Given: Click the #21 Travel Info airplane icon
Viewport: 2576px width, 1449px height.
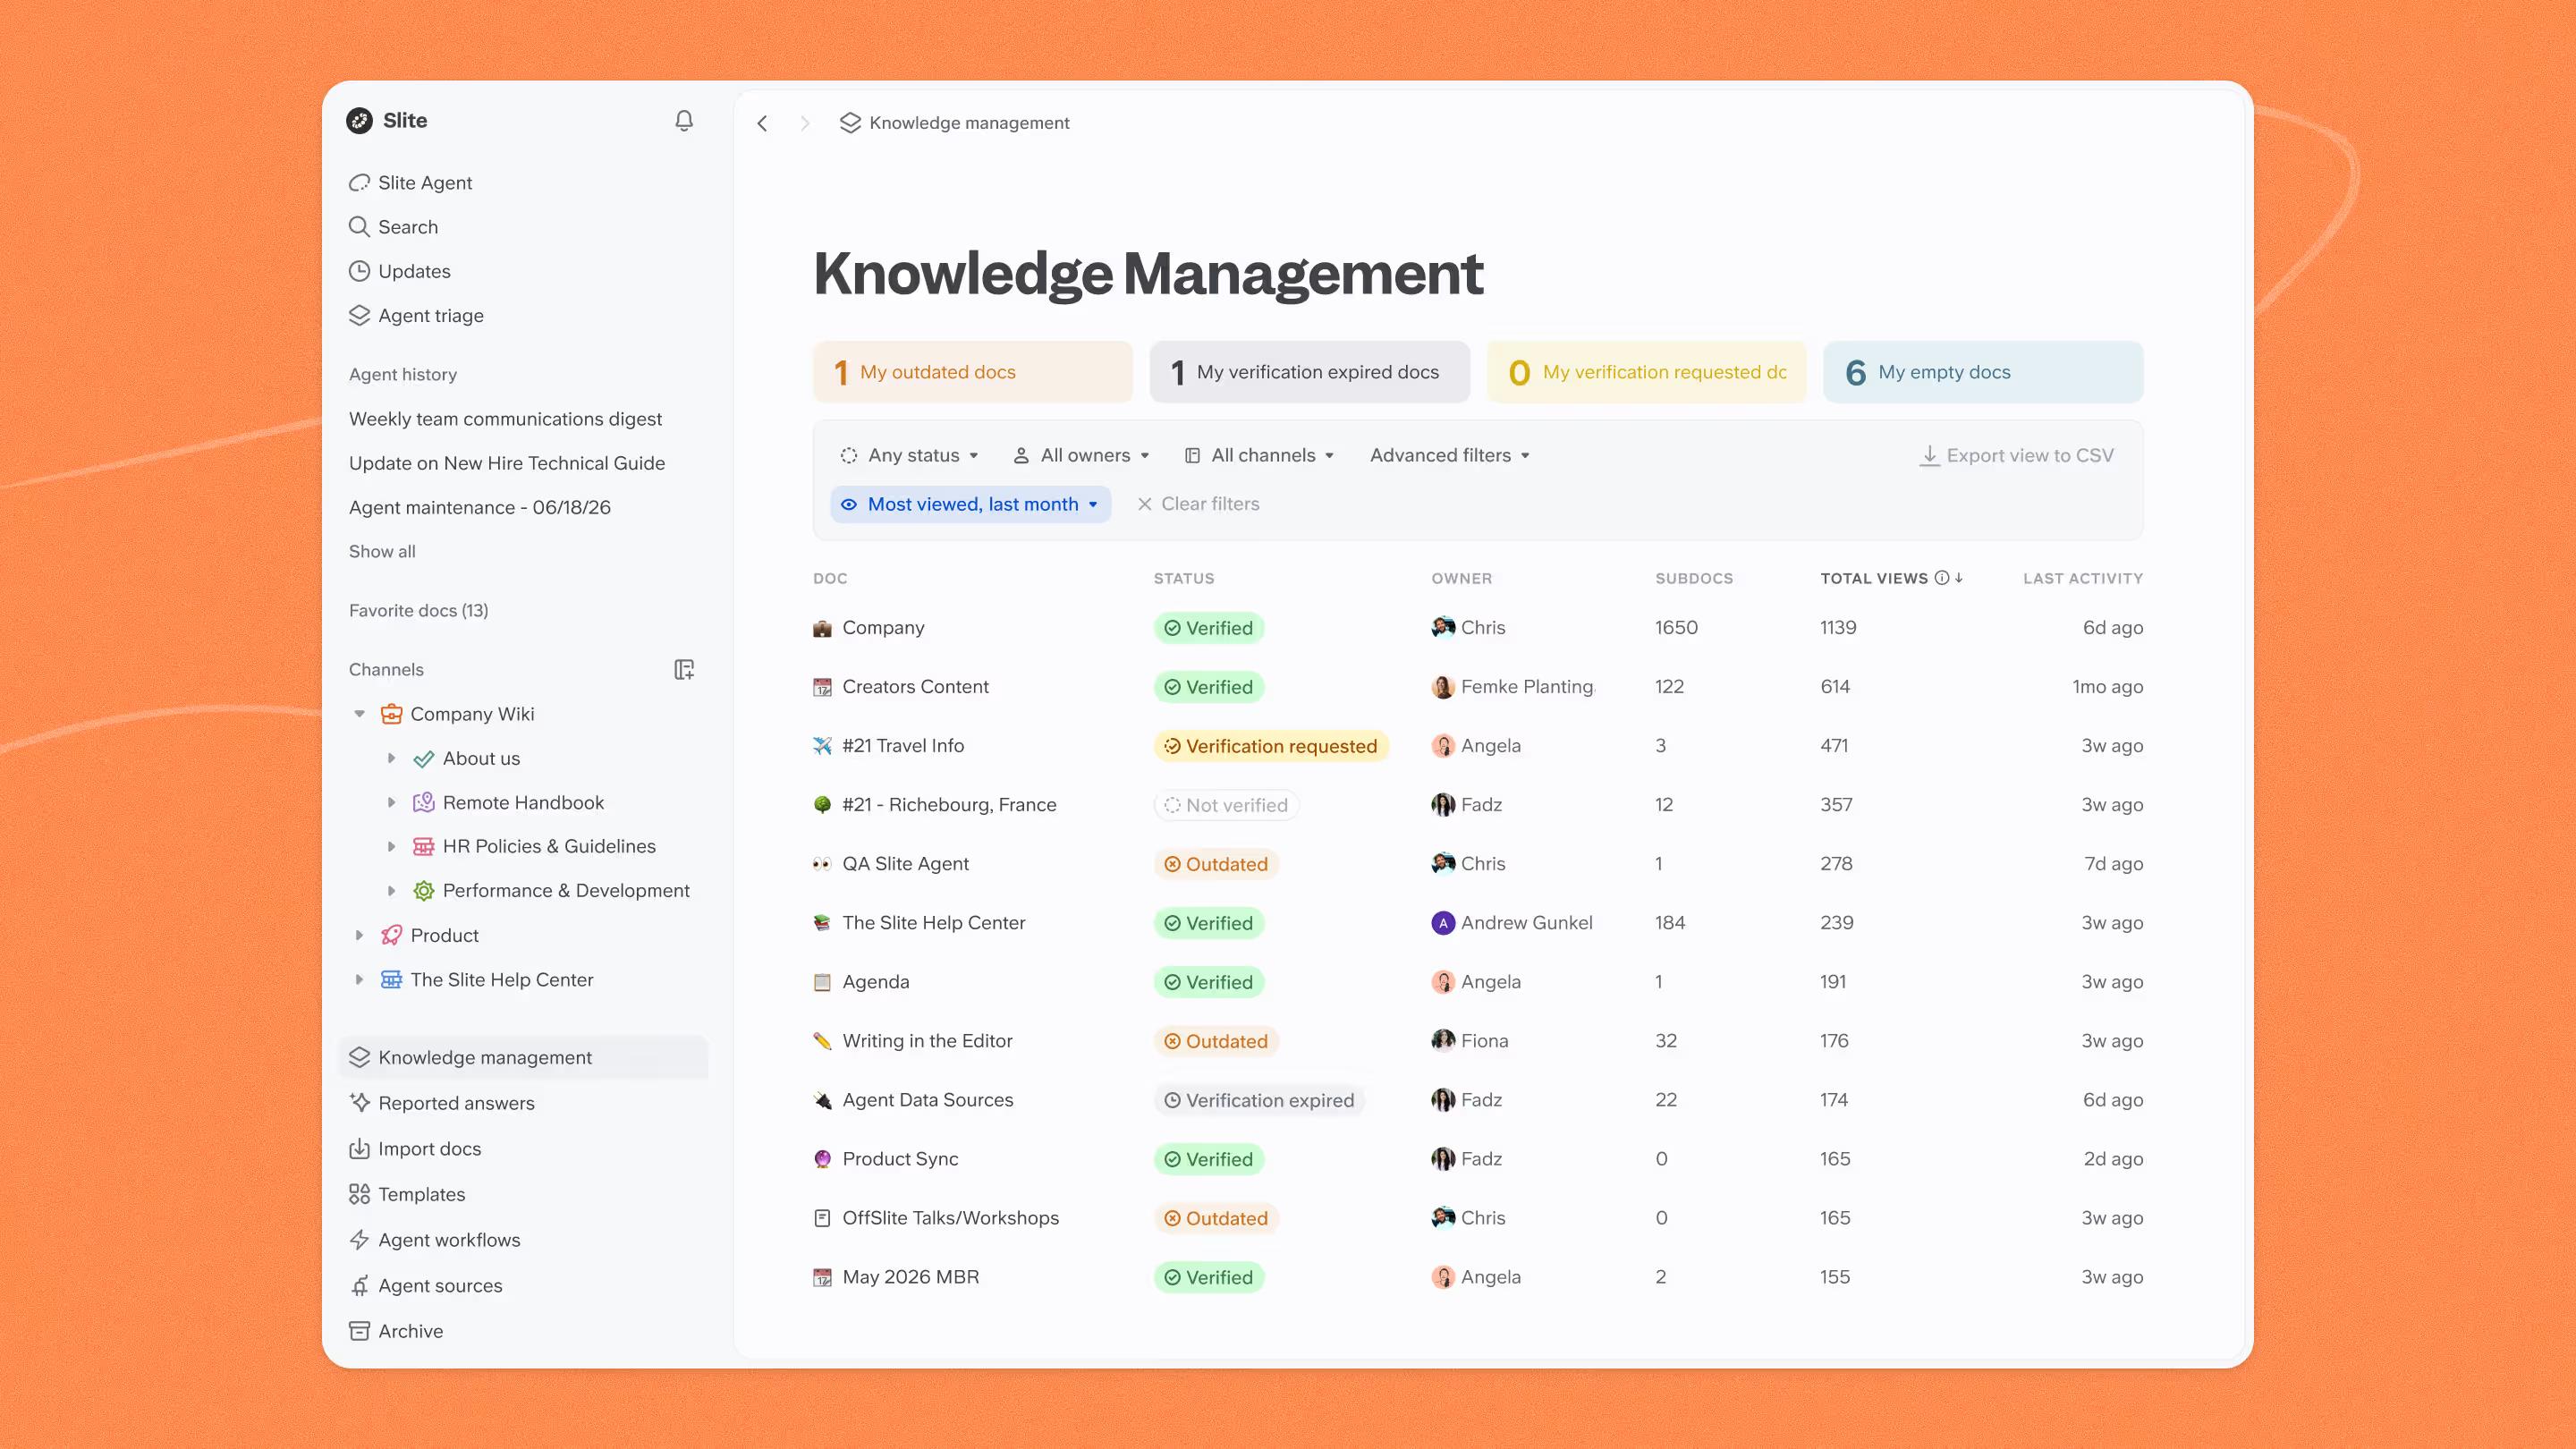Looking at the screenshot, I should pos(822,746).
